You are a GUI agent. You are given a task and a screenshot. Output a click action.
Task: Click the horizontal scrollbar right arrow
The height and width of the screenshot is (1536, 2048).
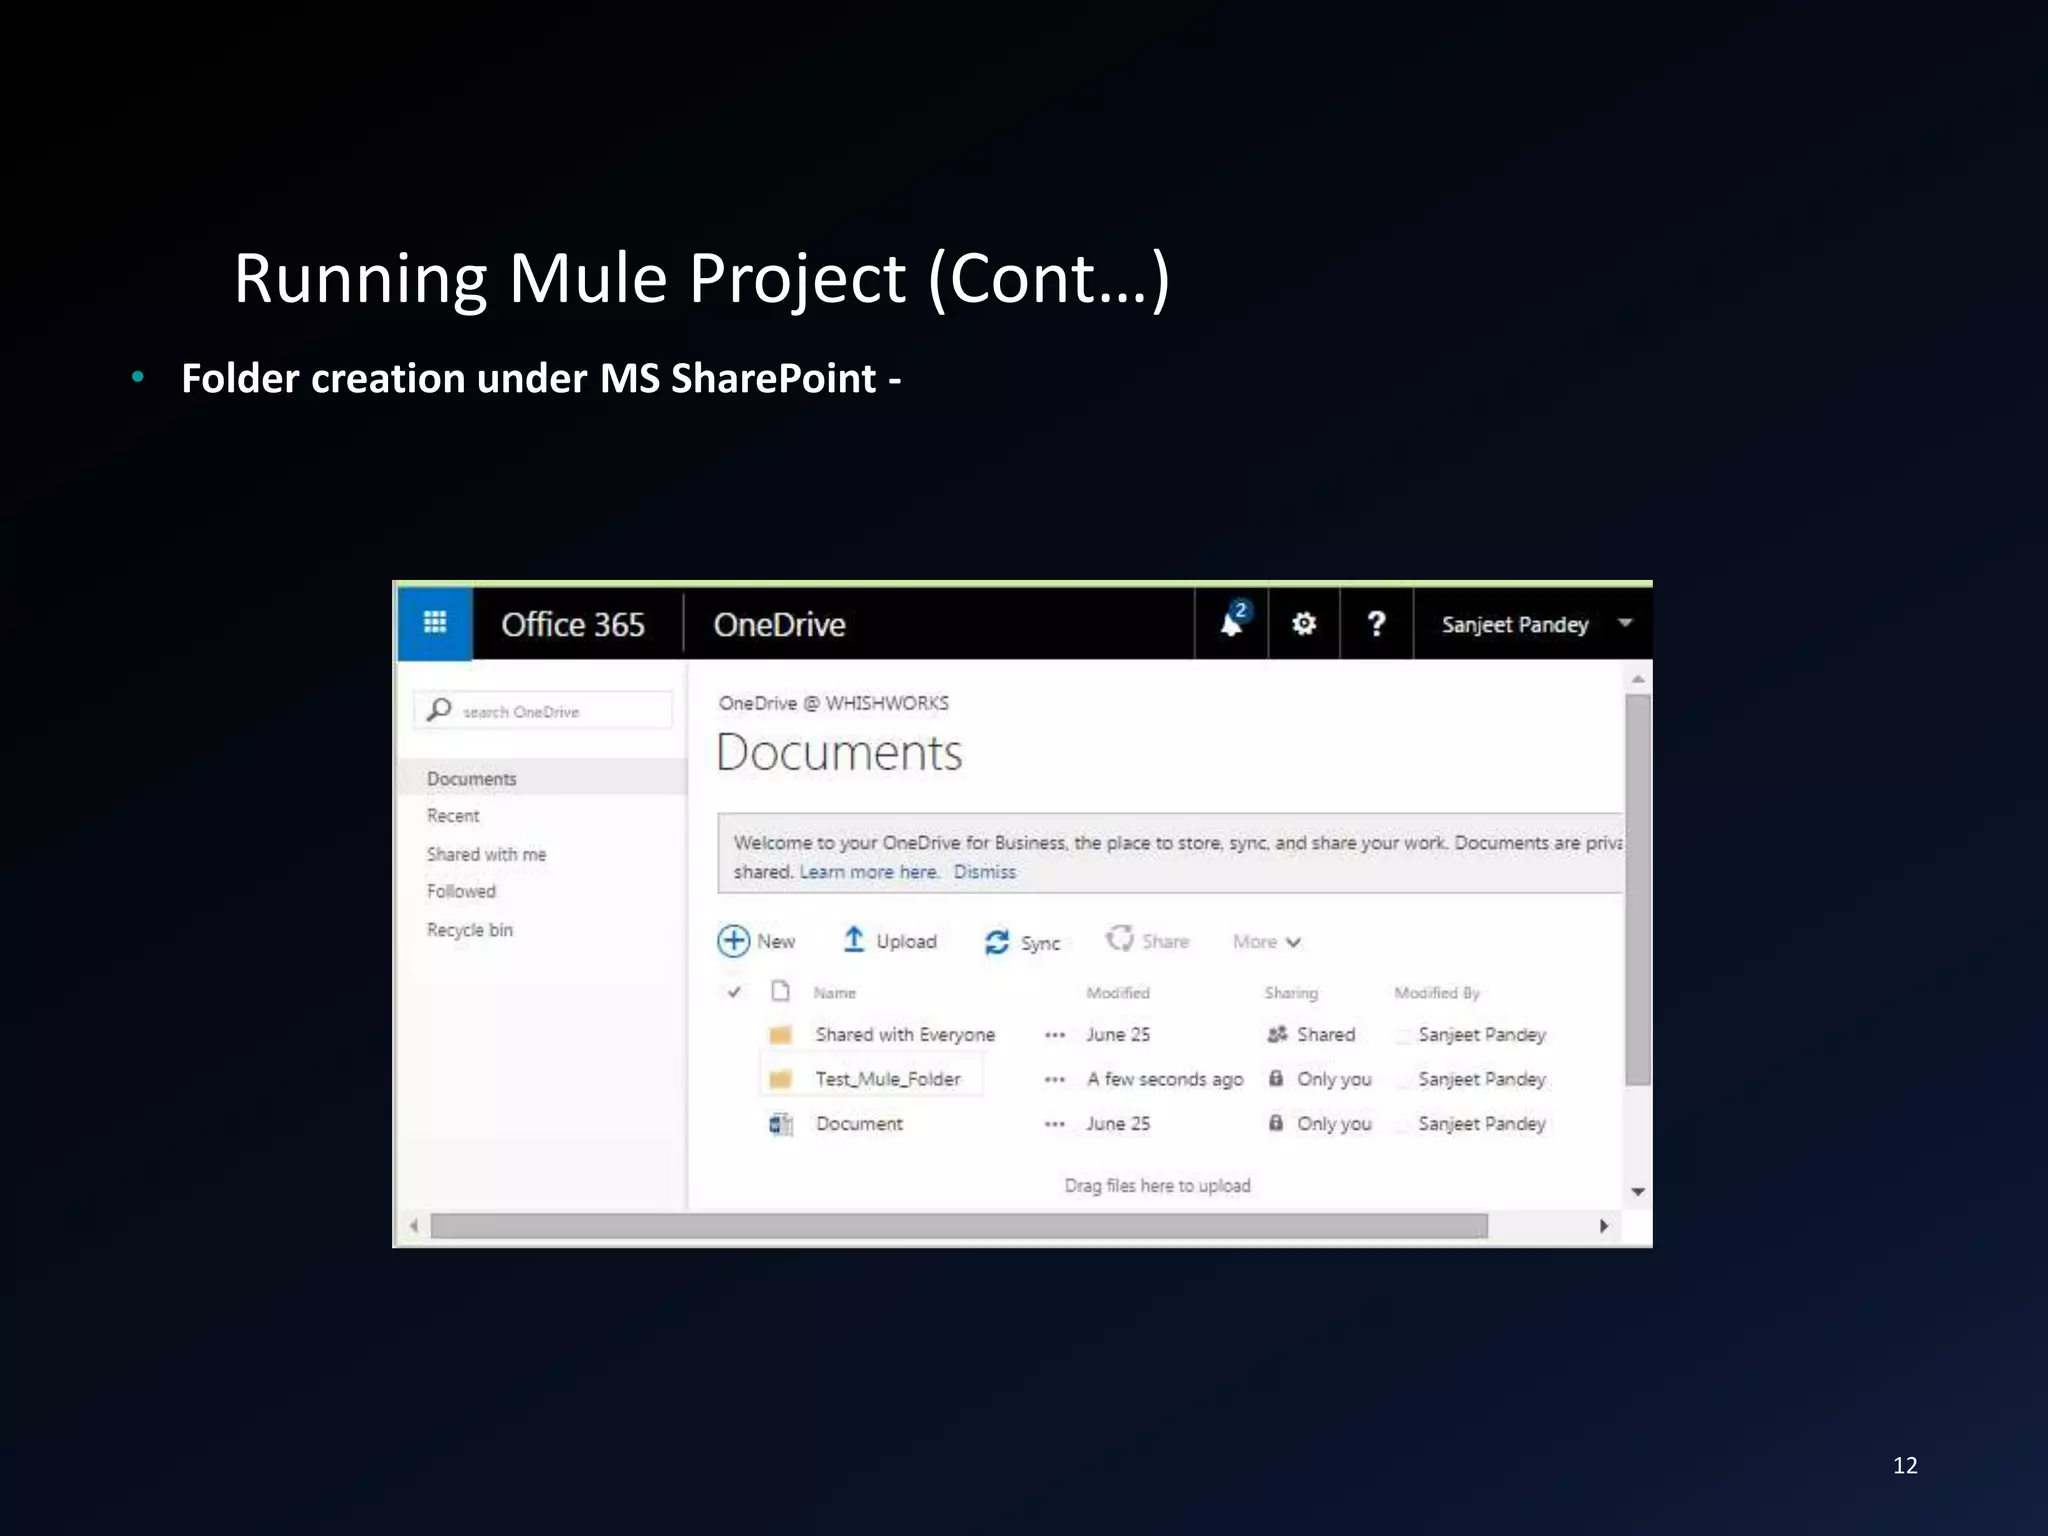point(1604,1226)
